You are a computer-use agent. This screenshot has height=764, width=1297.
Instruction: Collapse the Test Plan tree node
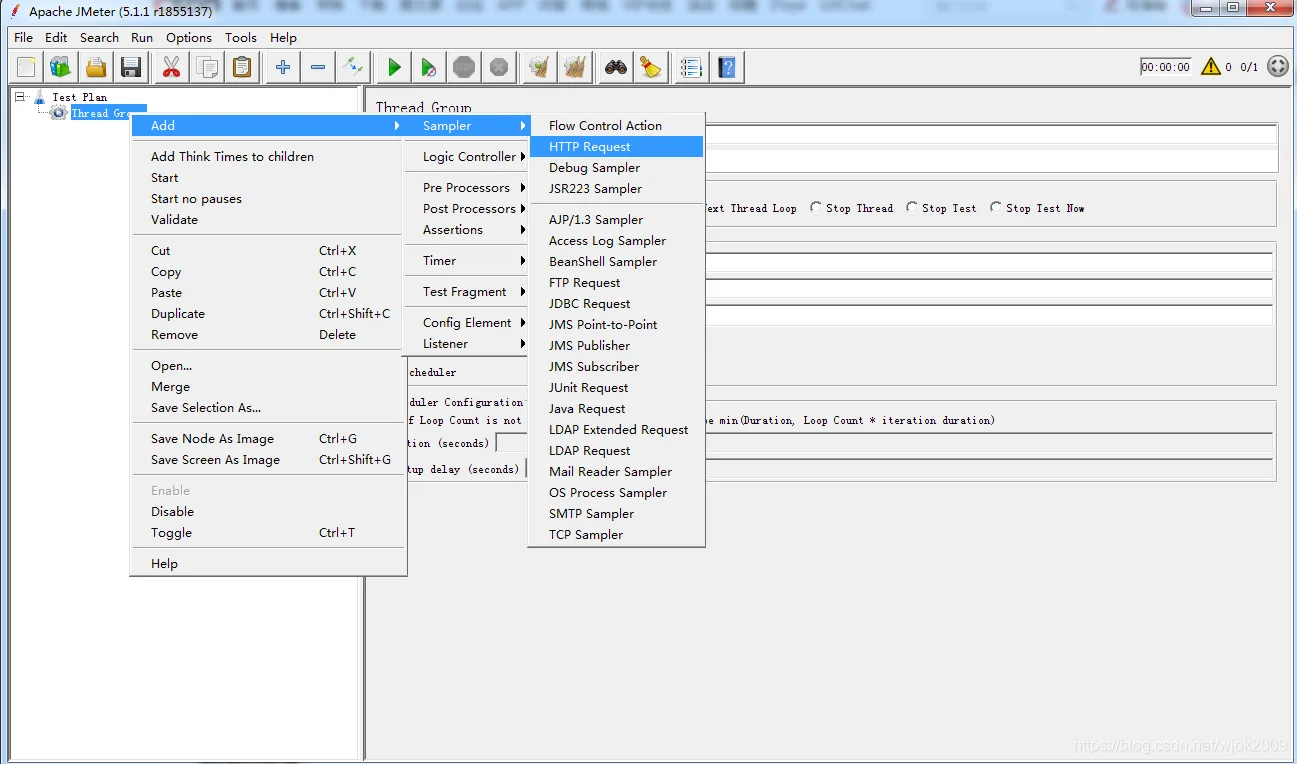pos(20,97)
